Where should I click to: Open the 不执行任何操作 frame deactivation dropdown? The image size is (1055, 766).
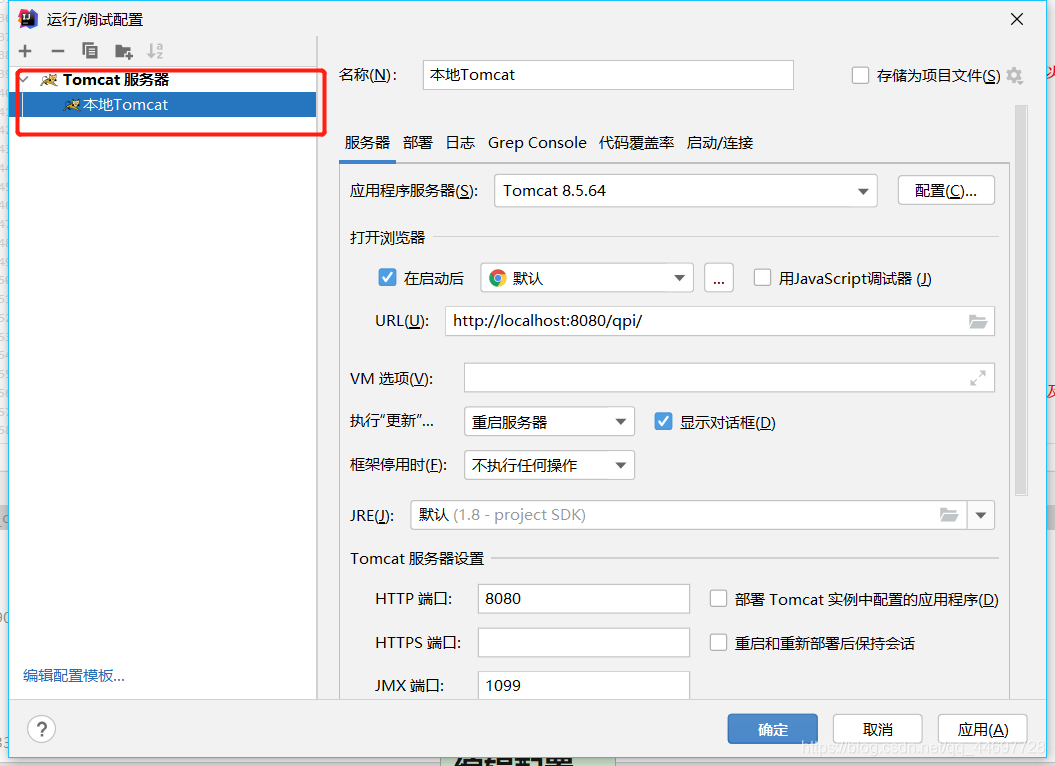(549, 465)
